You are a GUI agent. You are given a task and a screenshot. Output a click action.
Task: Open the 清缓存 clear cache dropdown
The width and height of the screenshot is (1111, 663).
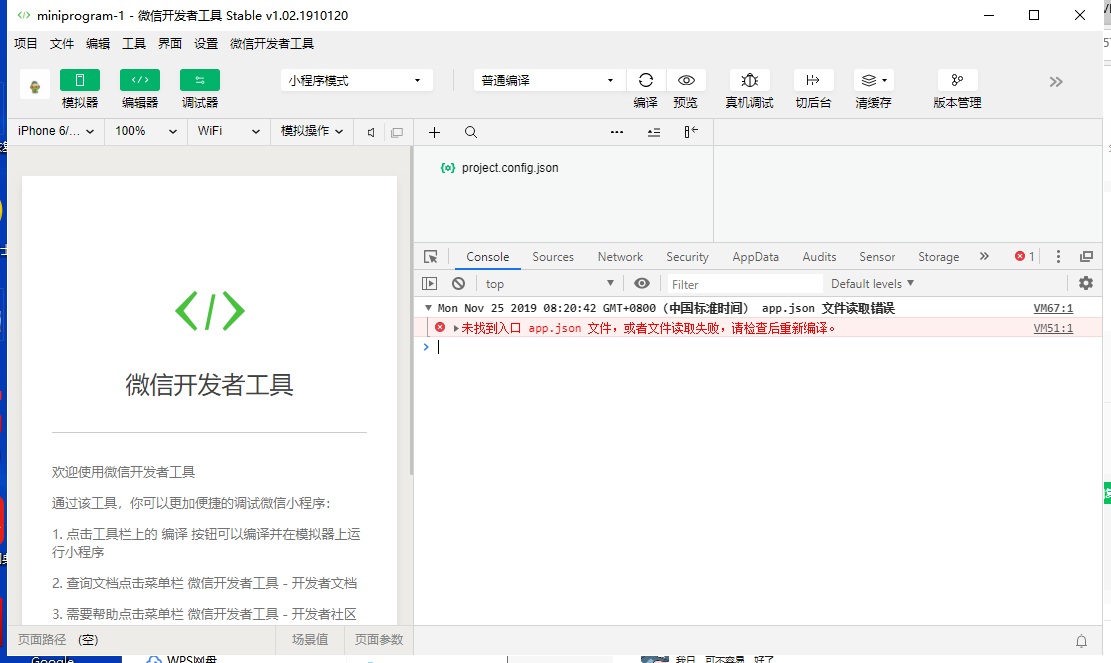[874, 80]
